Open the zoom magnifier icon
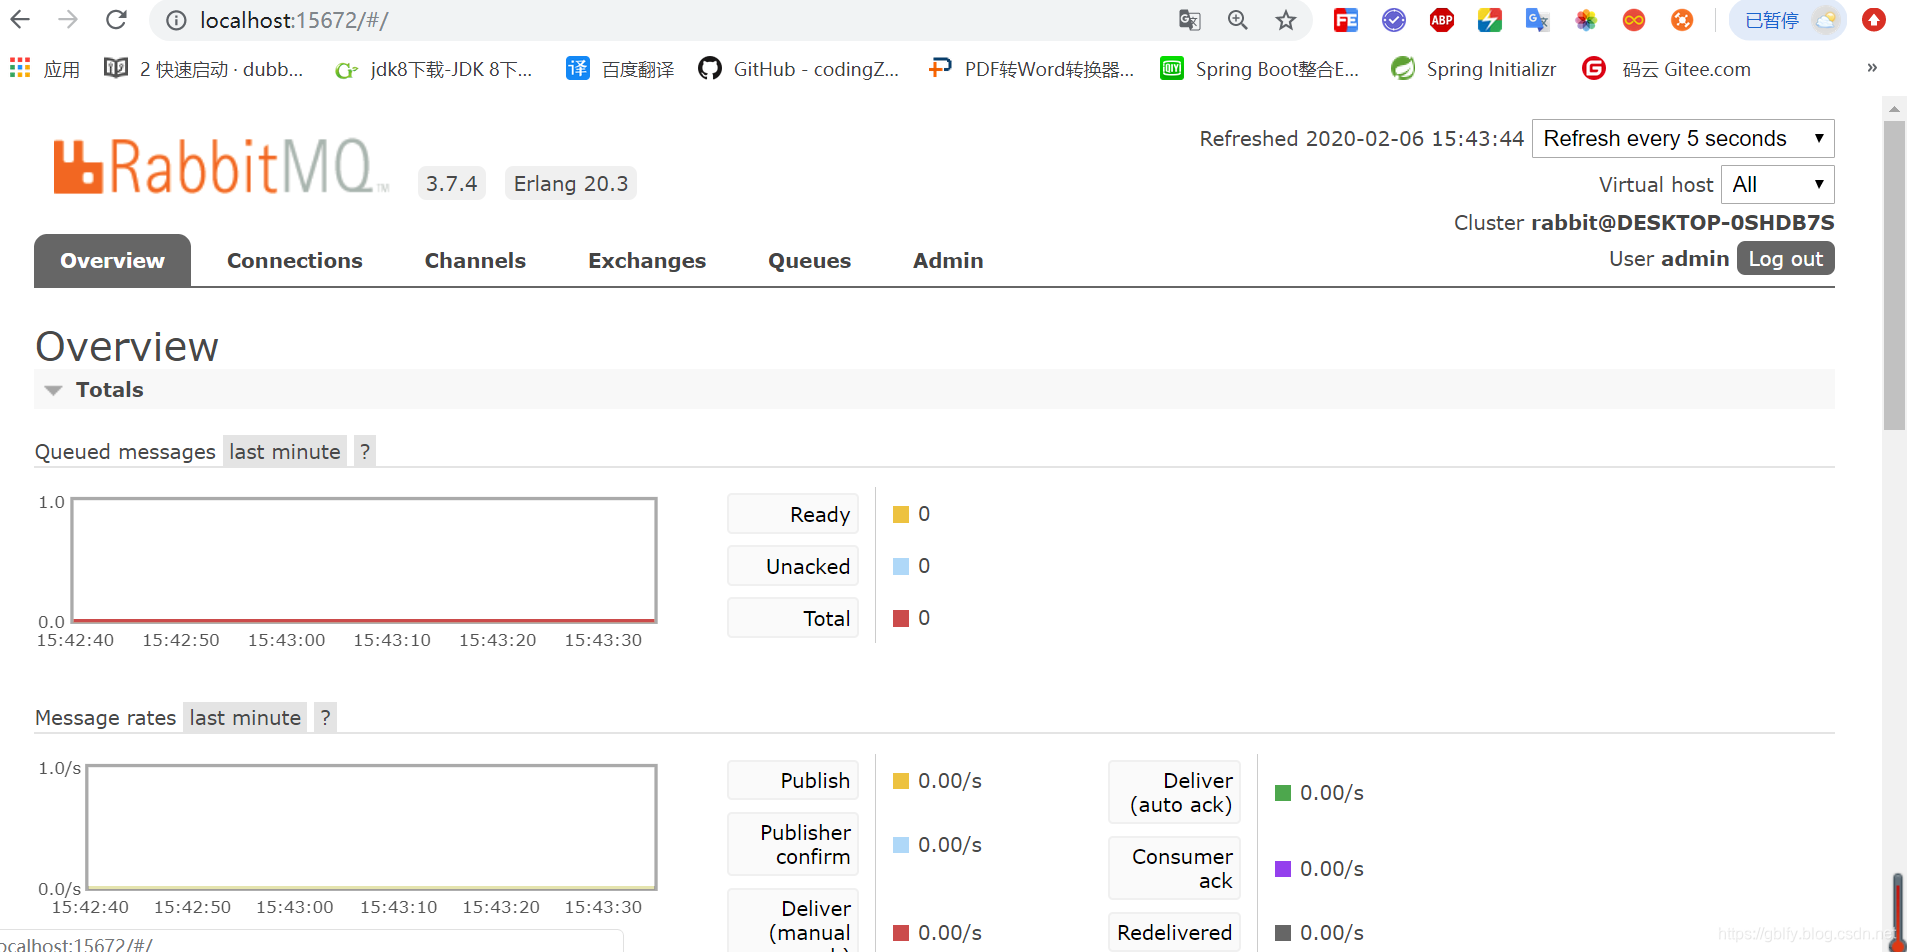Image resolution: width=1907 pixels, height=952 pixels. click(x=1238, y=20)
